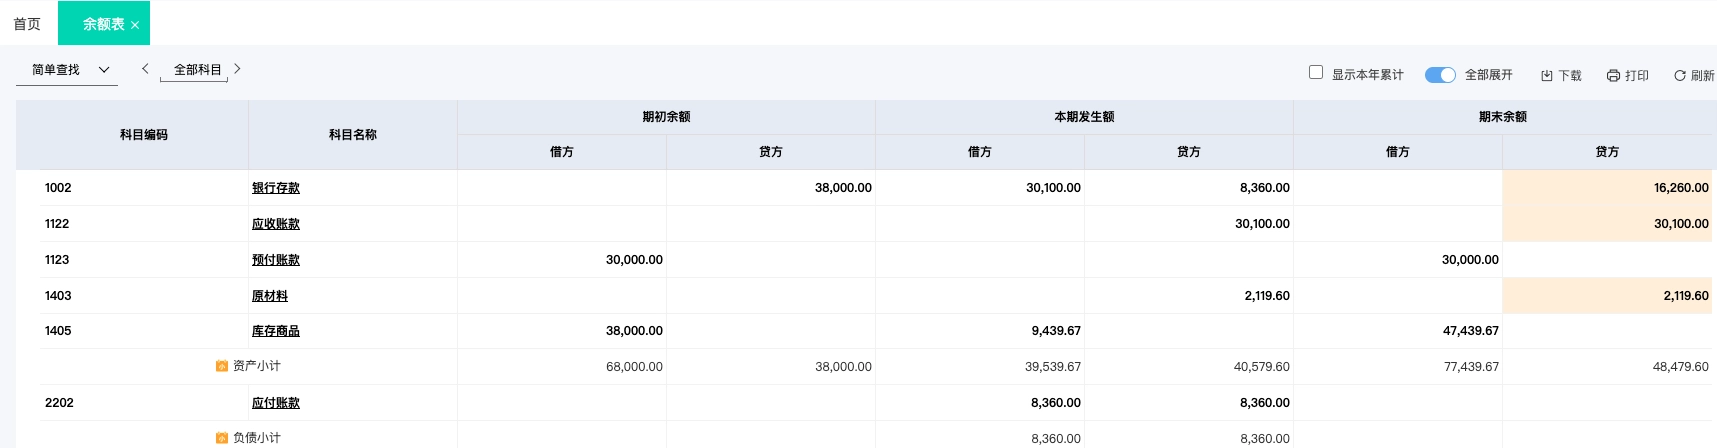
Task: Enable 显示本年累计 checkbox
Action: point(1316,72)
